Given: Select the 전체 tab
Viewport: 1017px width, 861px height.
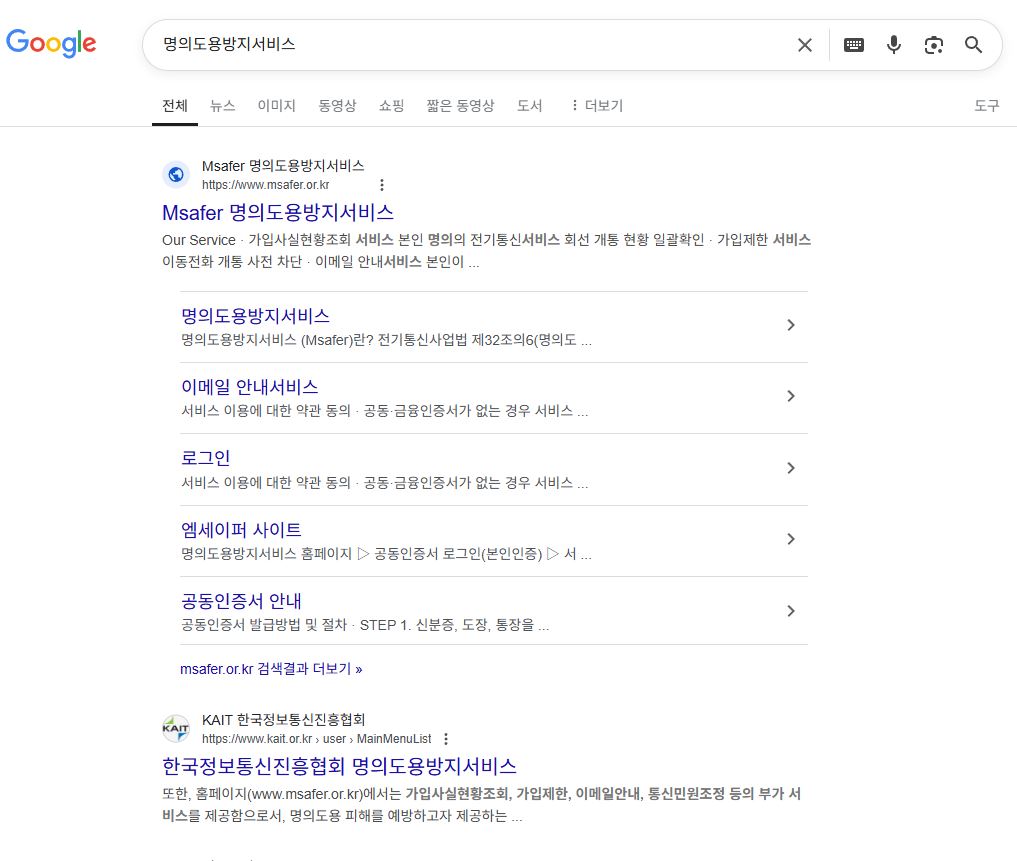Looking at the screenshot, I should [x=174, y=105].
